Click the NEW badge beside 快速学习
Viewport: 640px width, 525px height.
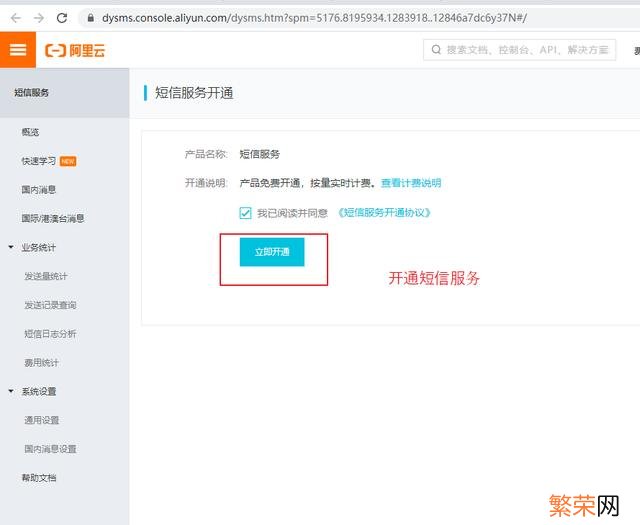coord(68,161)
